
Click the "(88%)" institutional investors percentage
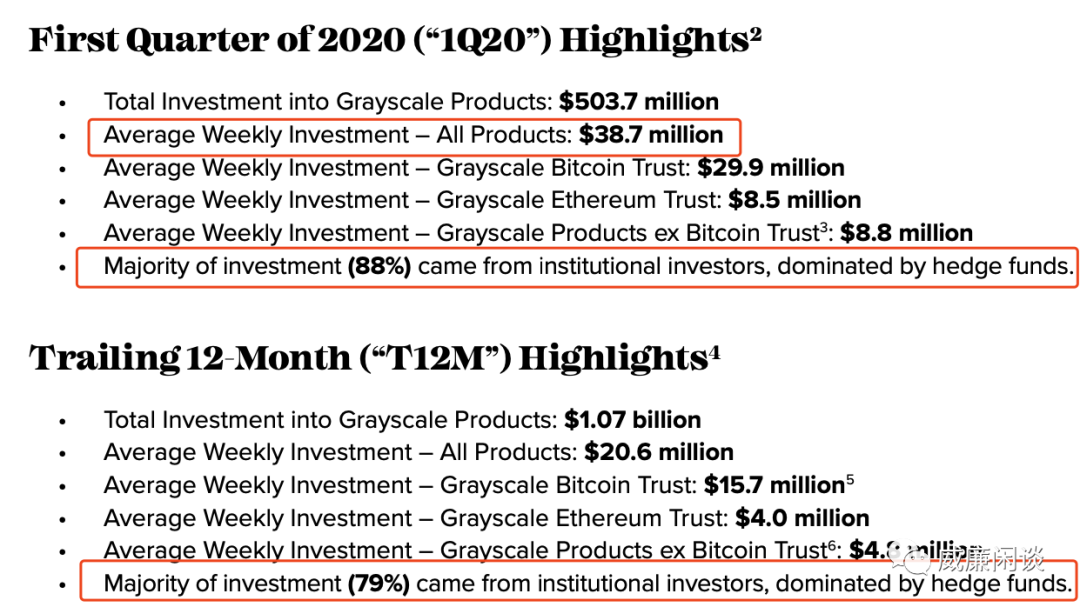tap(379, 267)
